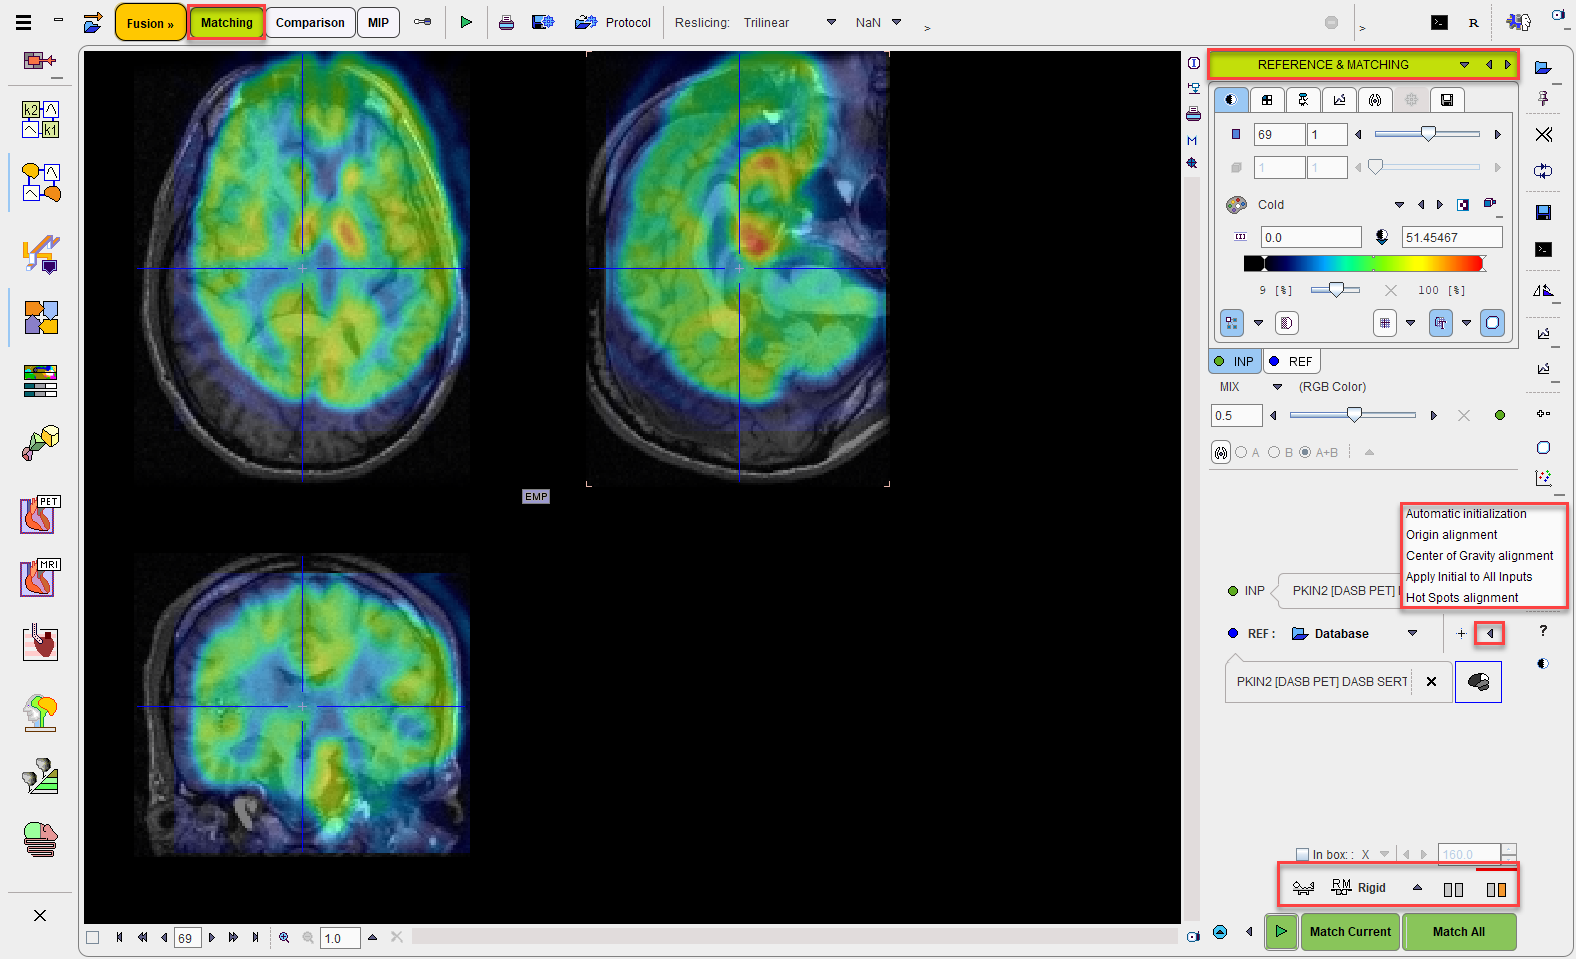Select radio option A+B
Viewport: 1576px width, 959px height.
coord(1305,452)
